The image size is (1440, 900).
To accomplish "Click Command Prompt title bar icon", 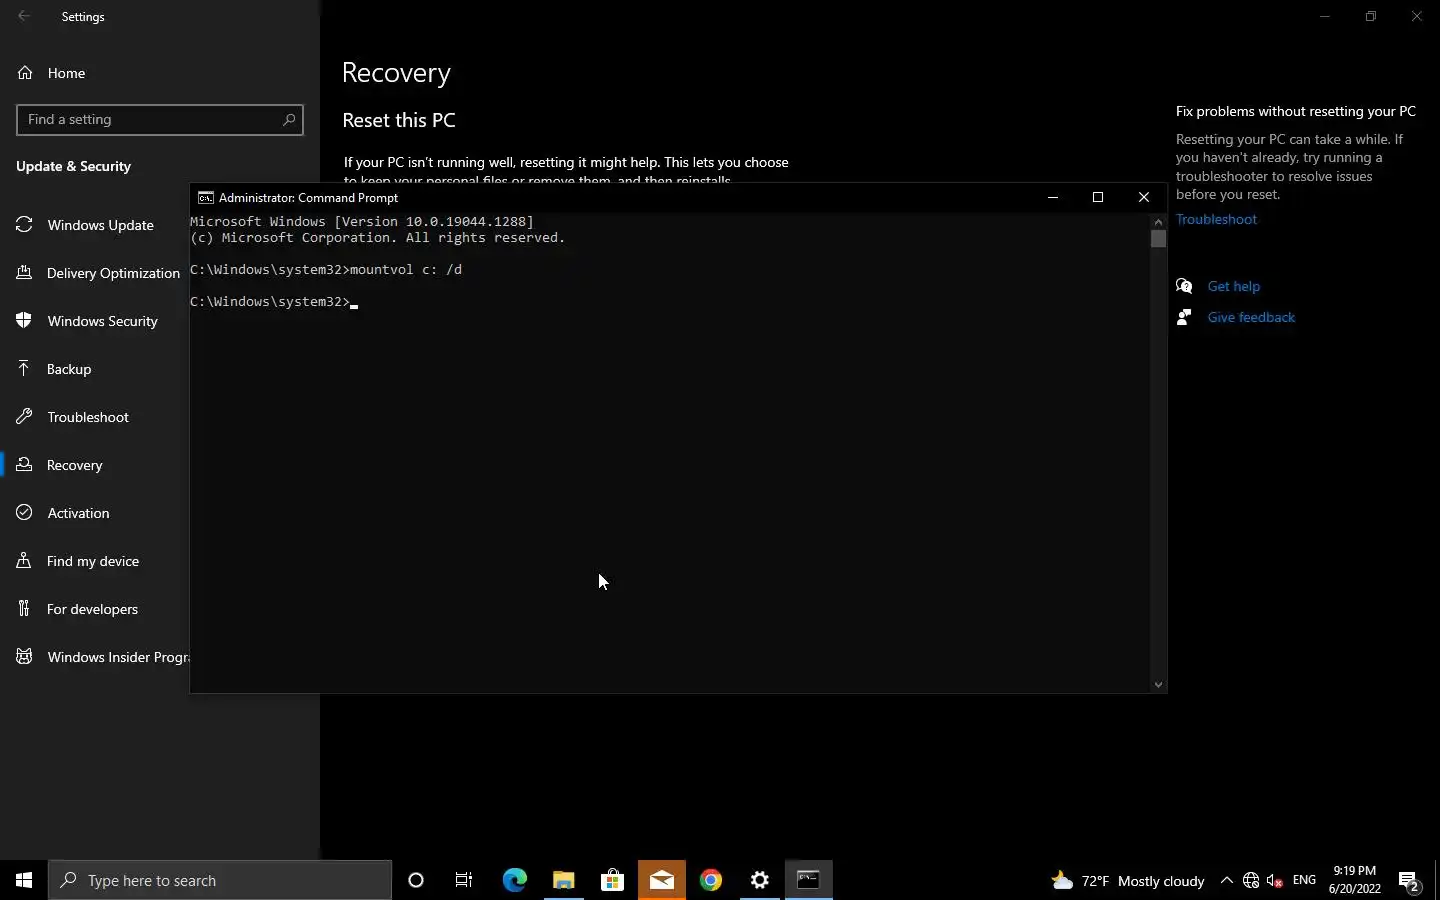I will tap(205, 198).
